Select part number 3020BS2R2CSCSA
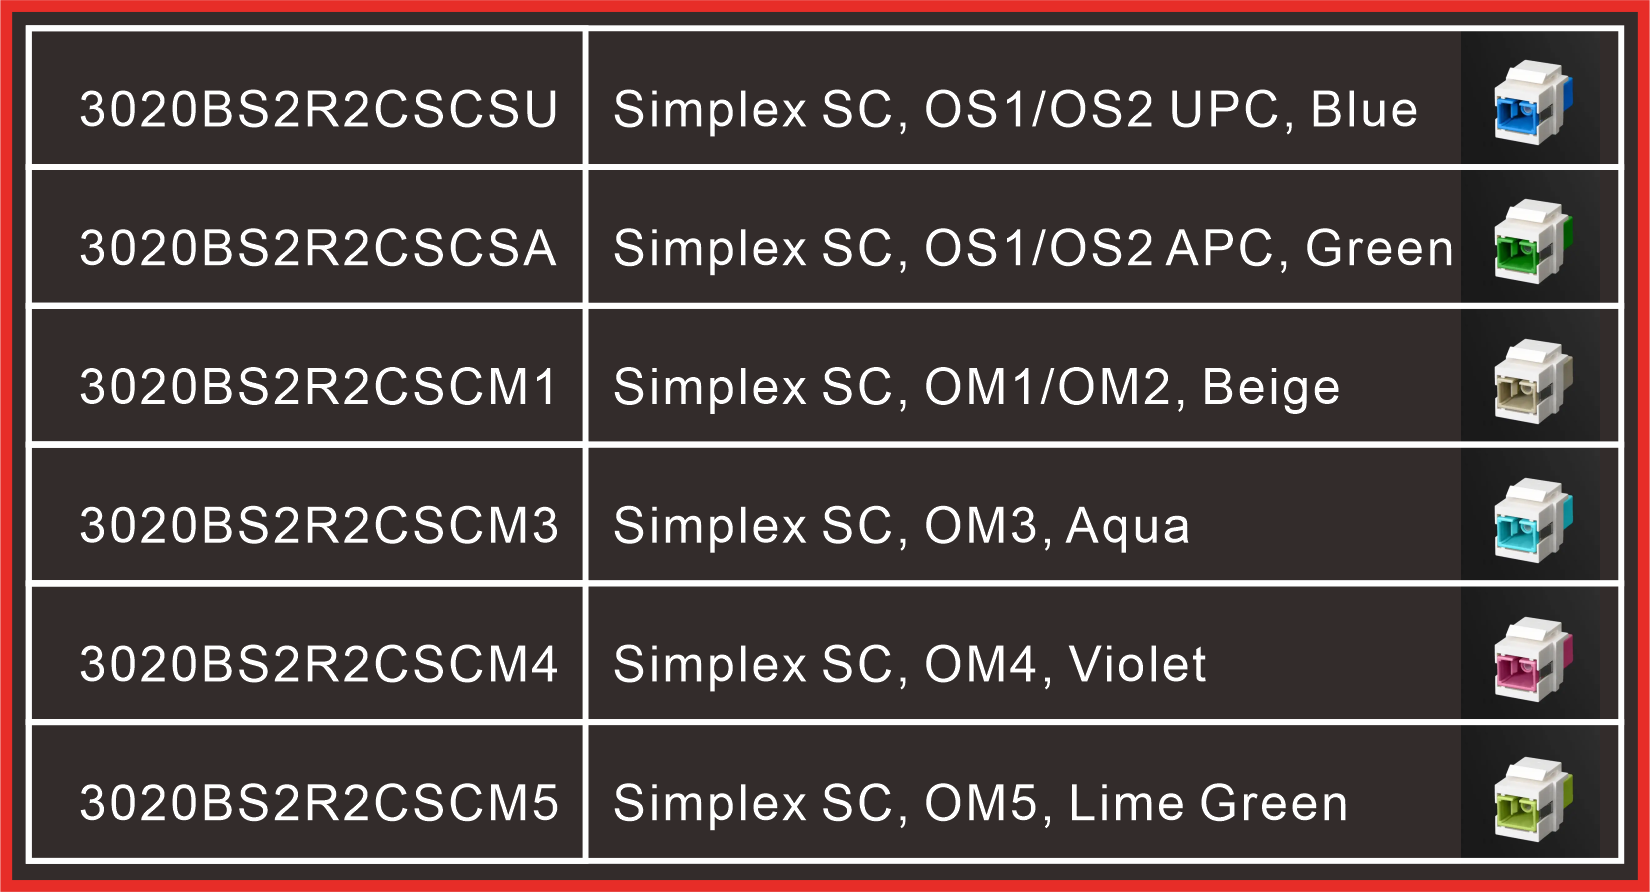The image size is (1650, 892). tap(318, 248)
